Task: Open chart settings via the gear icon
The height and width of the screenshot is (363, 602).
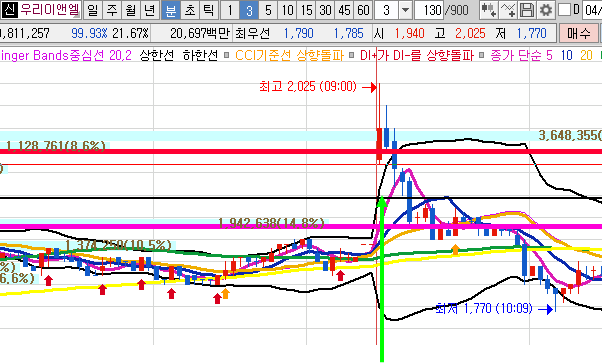Action: pos(545,10)
